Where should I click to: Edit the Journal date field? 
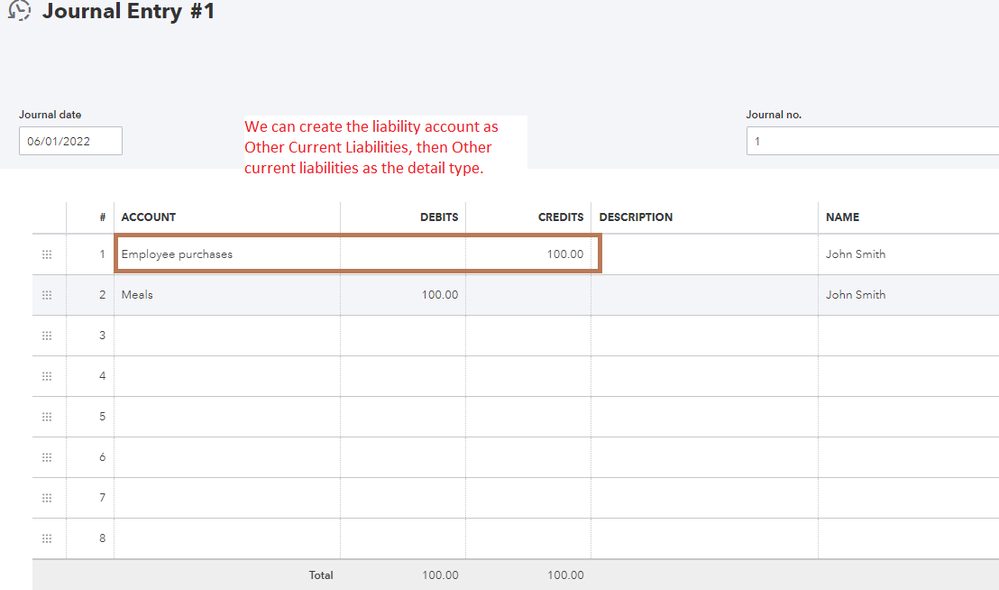click(71, 141)
